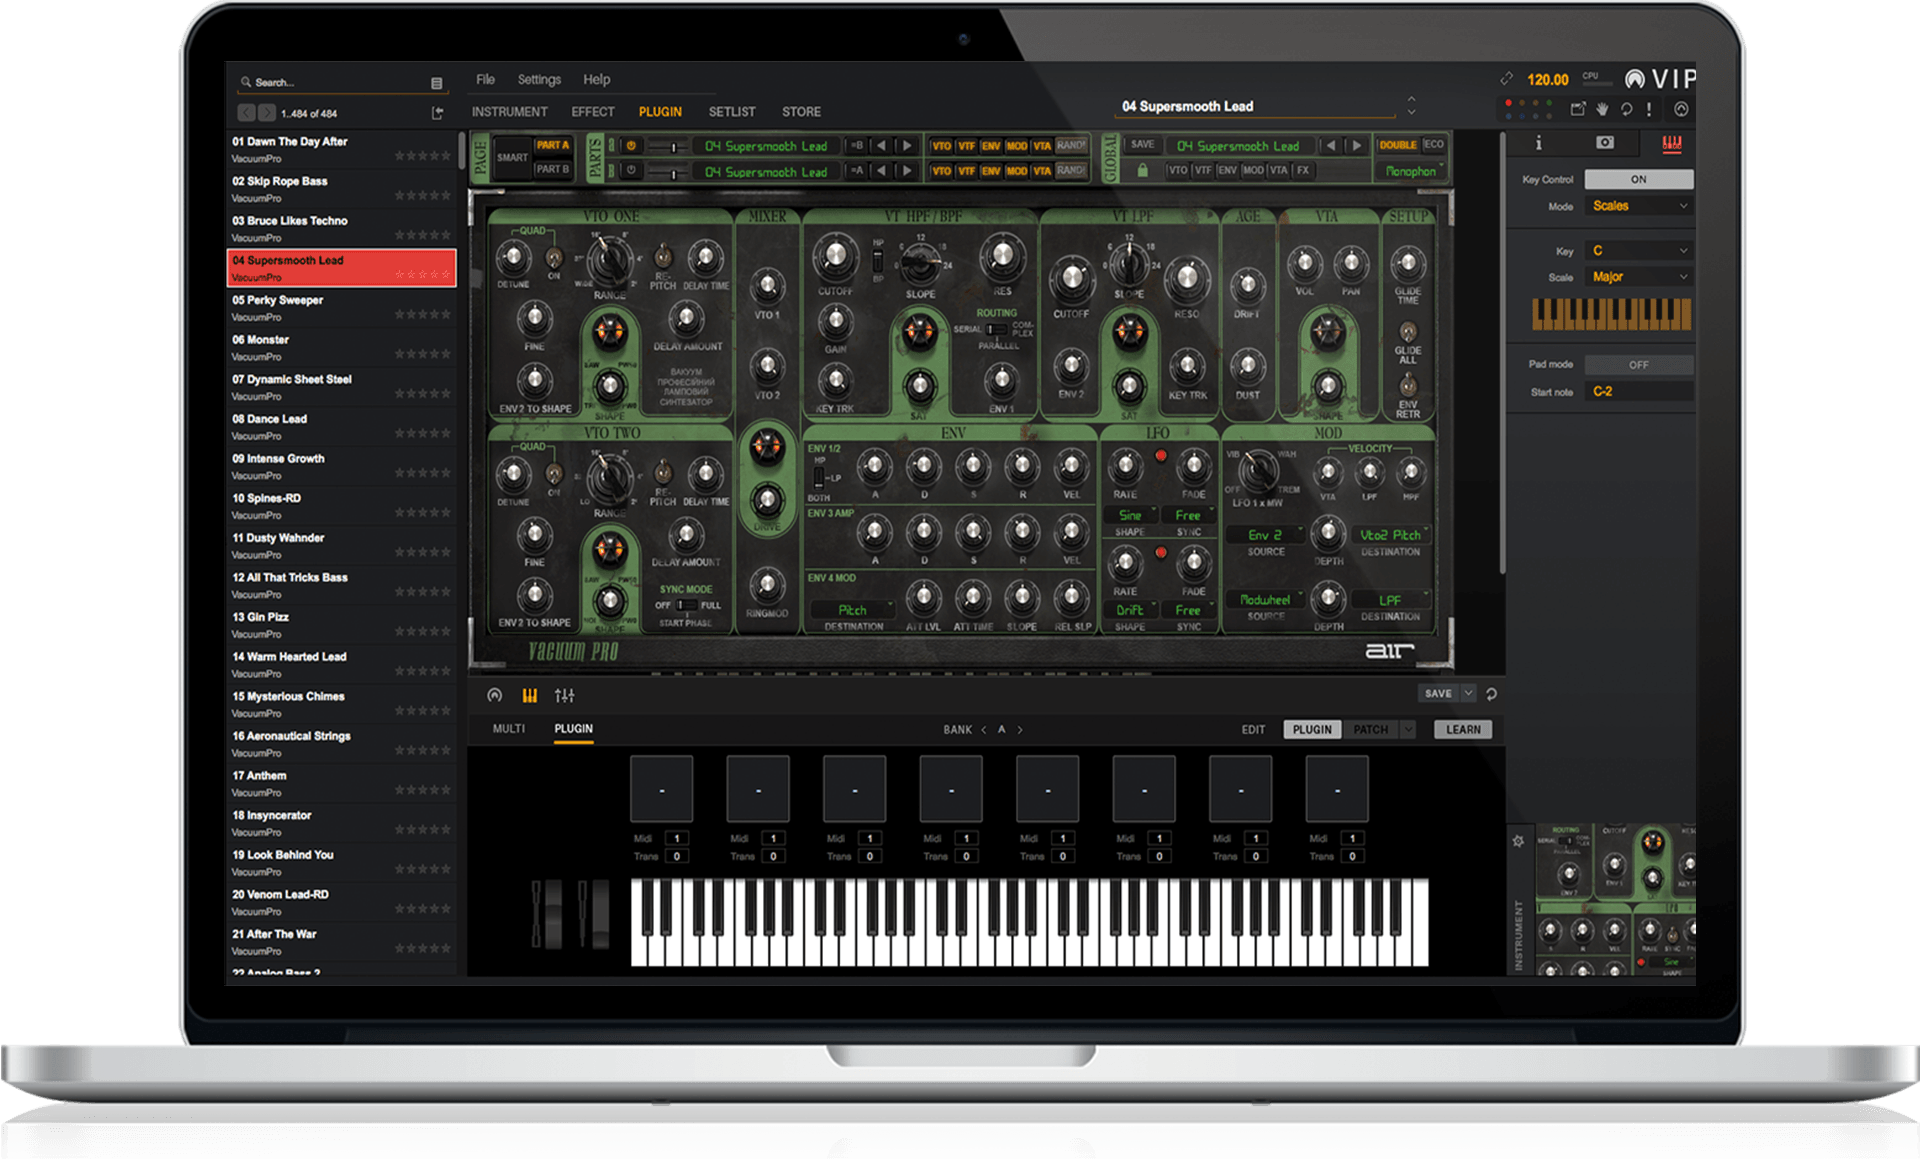This screenshot has width=1920, height=1163.
Task: Open the Mode Scales dropdown
Action: click(1638, 206)
